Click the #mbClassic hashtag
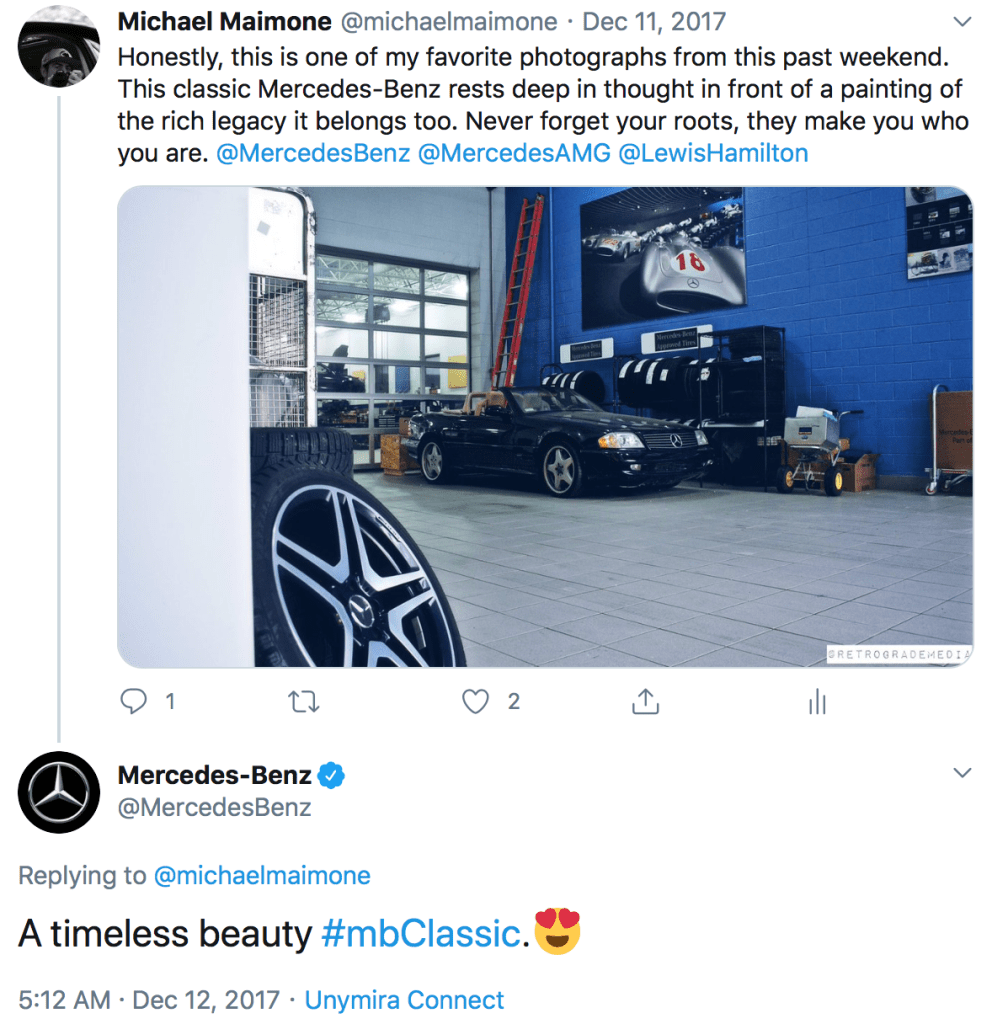The image size is (992, 1024). [420, 934]
